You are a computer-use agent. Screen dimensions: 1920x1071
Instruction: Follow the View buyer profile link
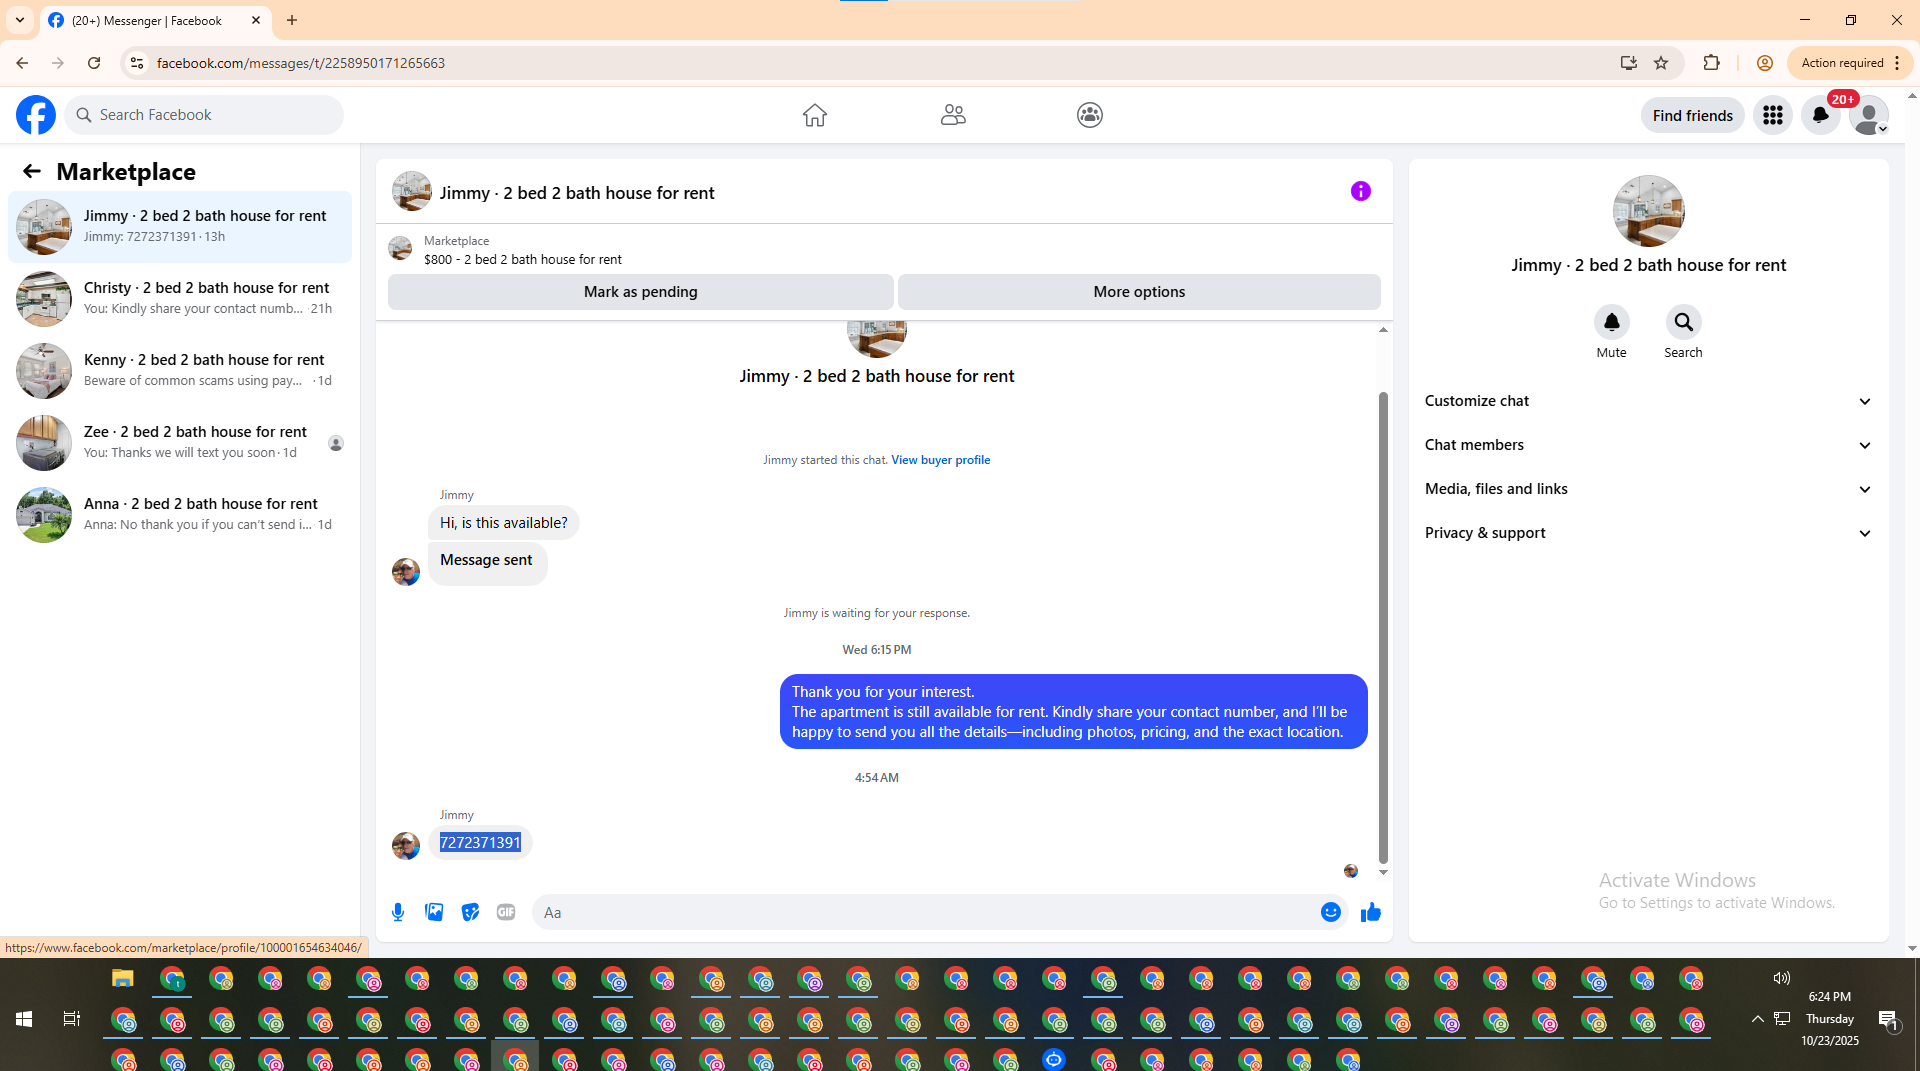(940, 460)
